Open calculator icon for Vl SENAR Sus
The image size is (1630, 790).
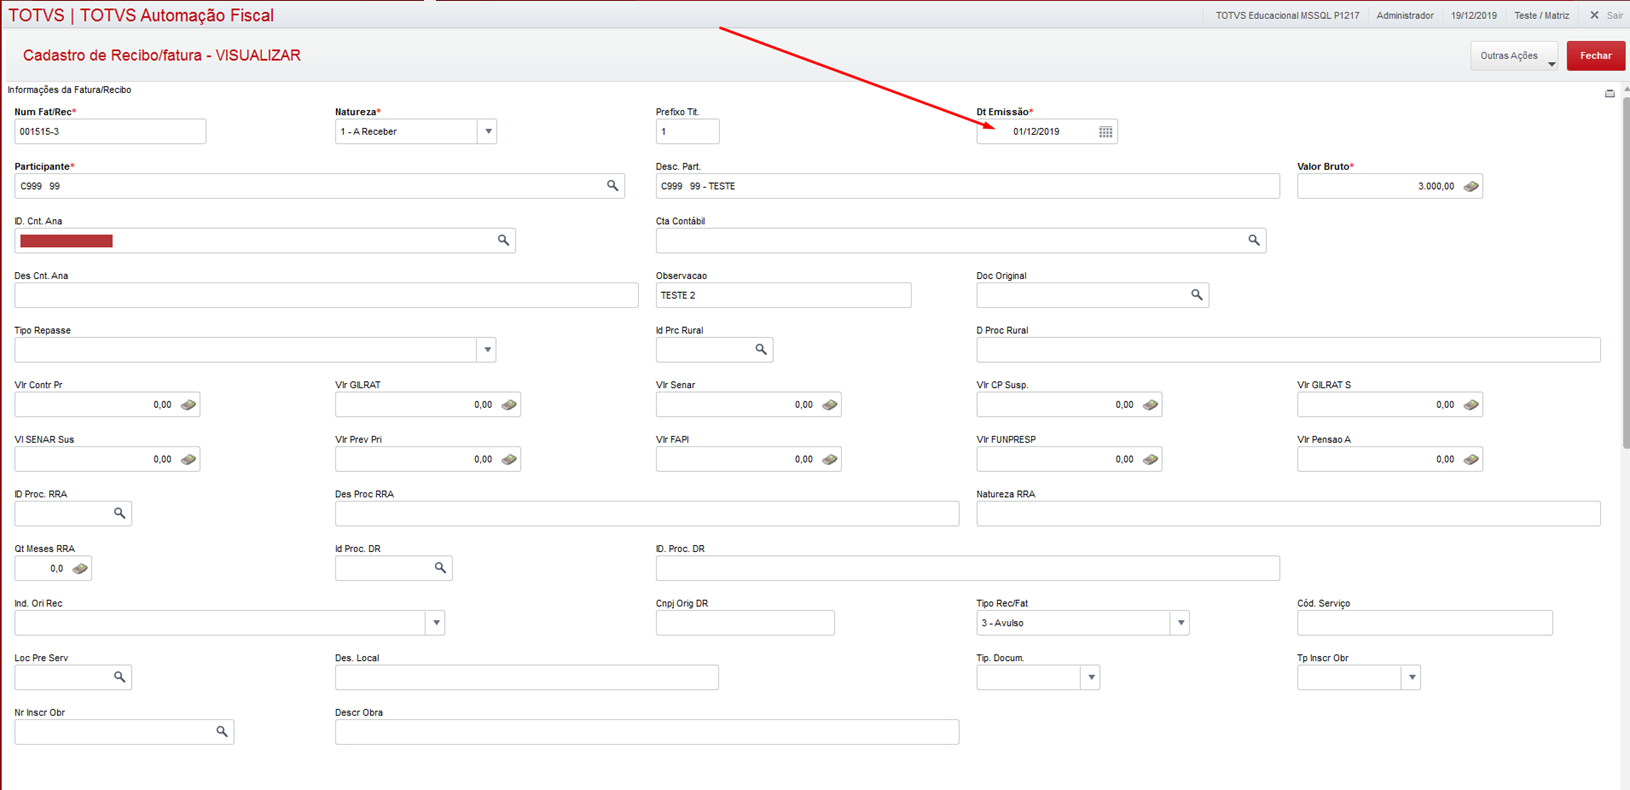tap(188, 460)
